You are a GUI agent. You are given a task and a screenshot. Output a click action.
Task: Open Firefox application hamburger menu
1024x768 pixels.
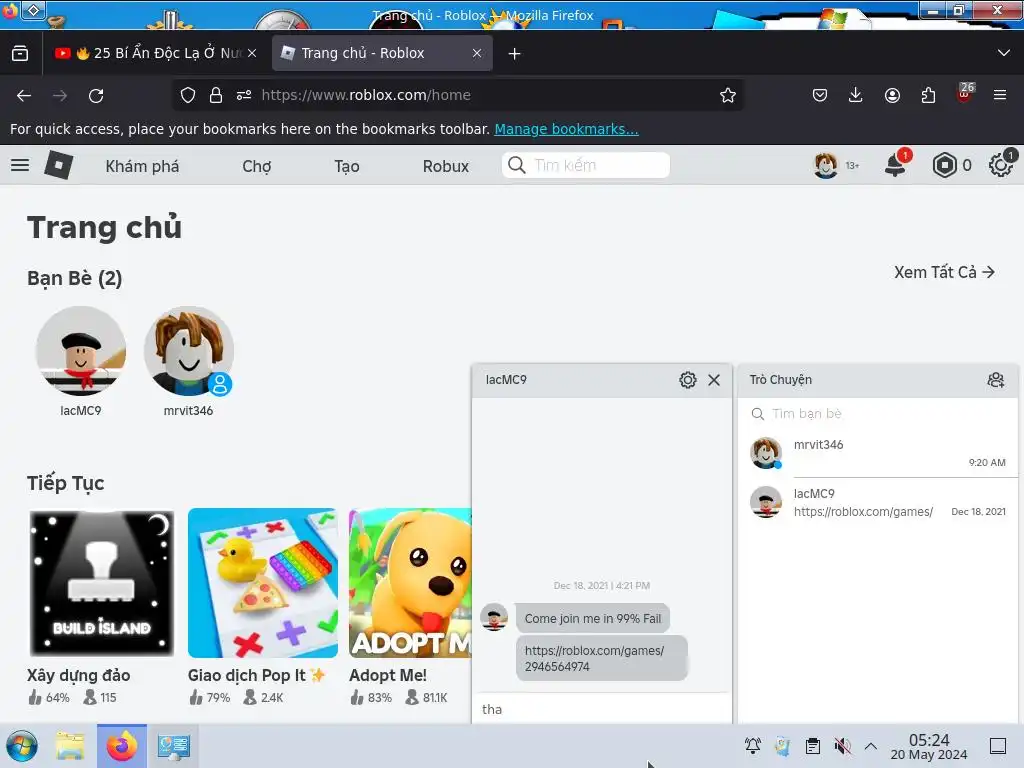[x=1000, y=95]
